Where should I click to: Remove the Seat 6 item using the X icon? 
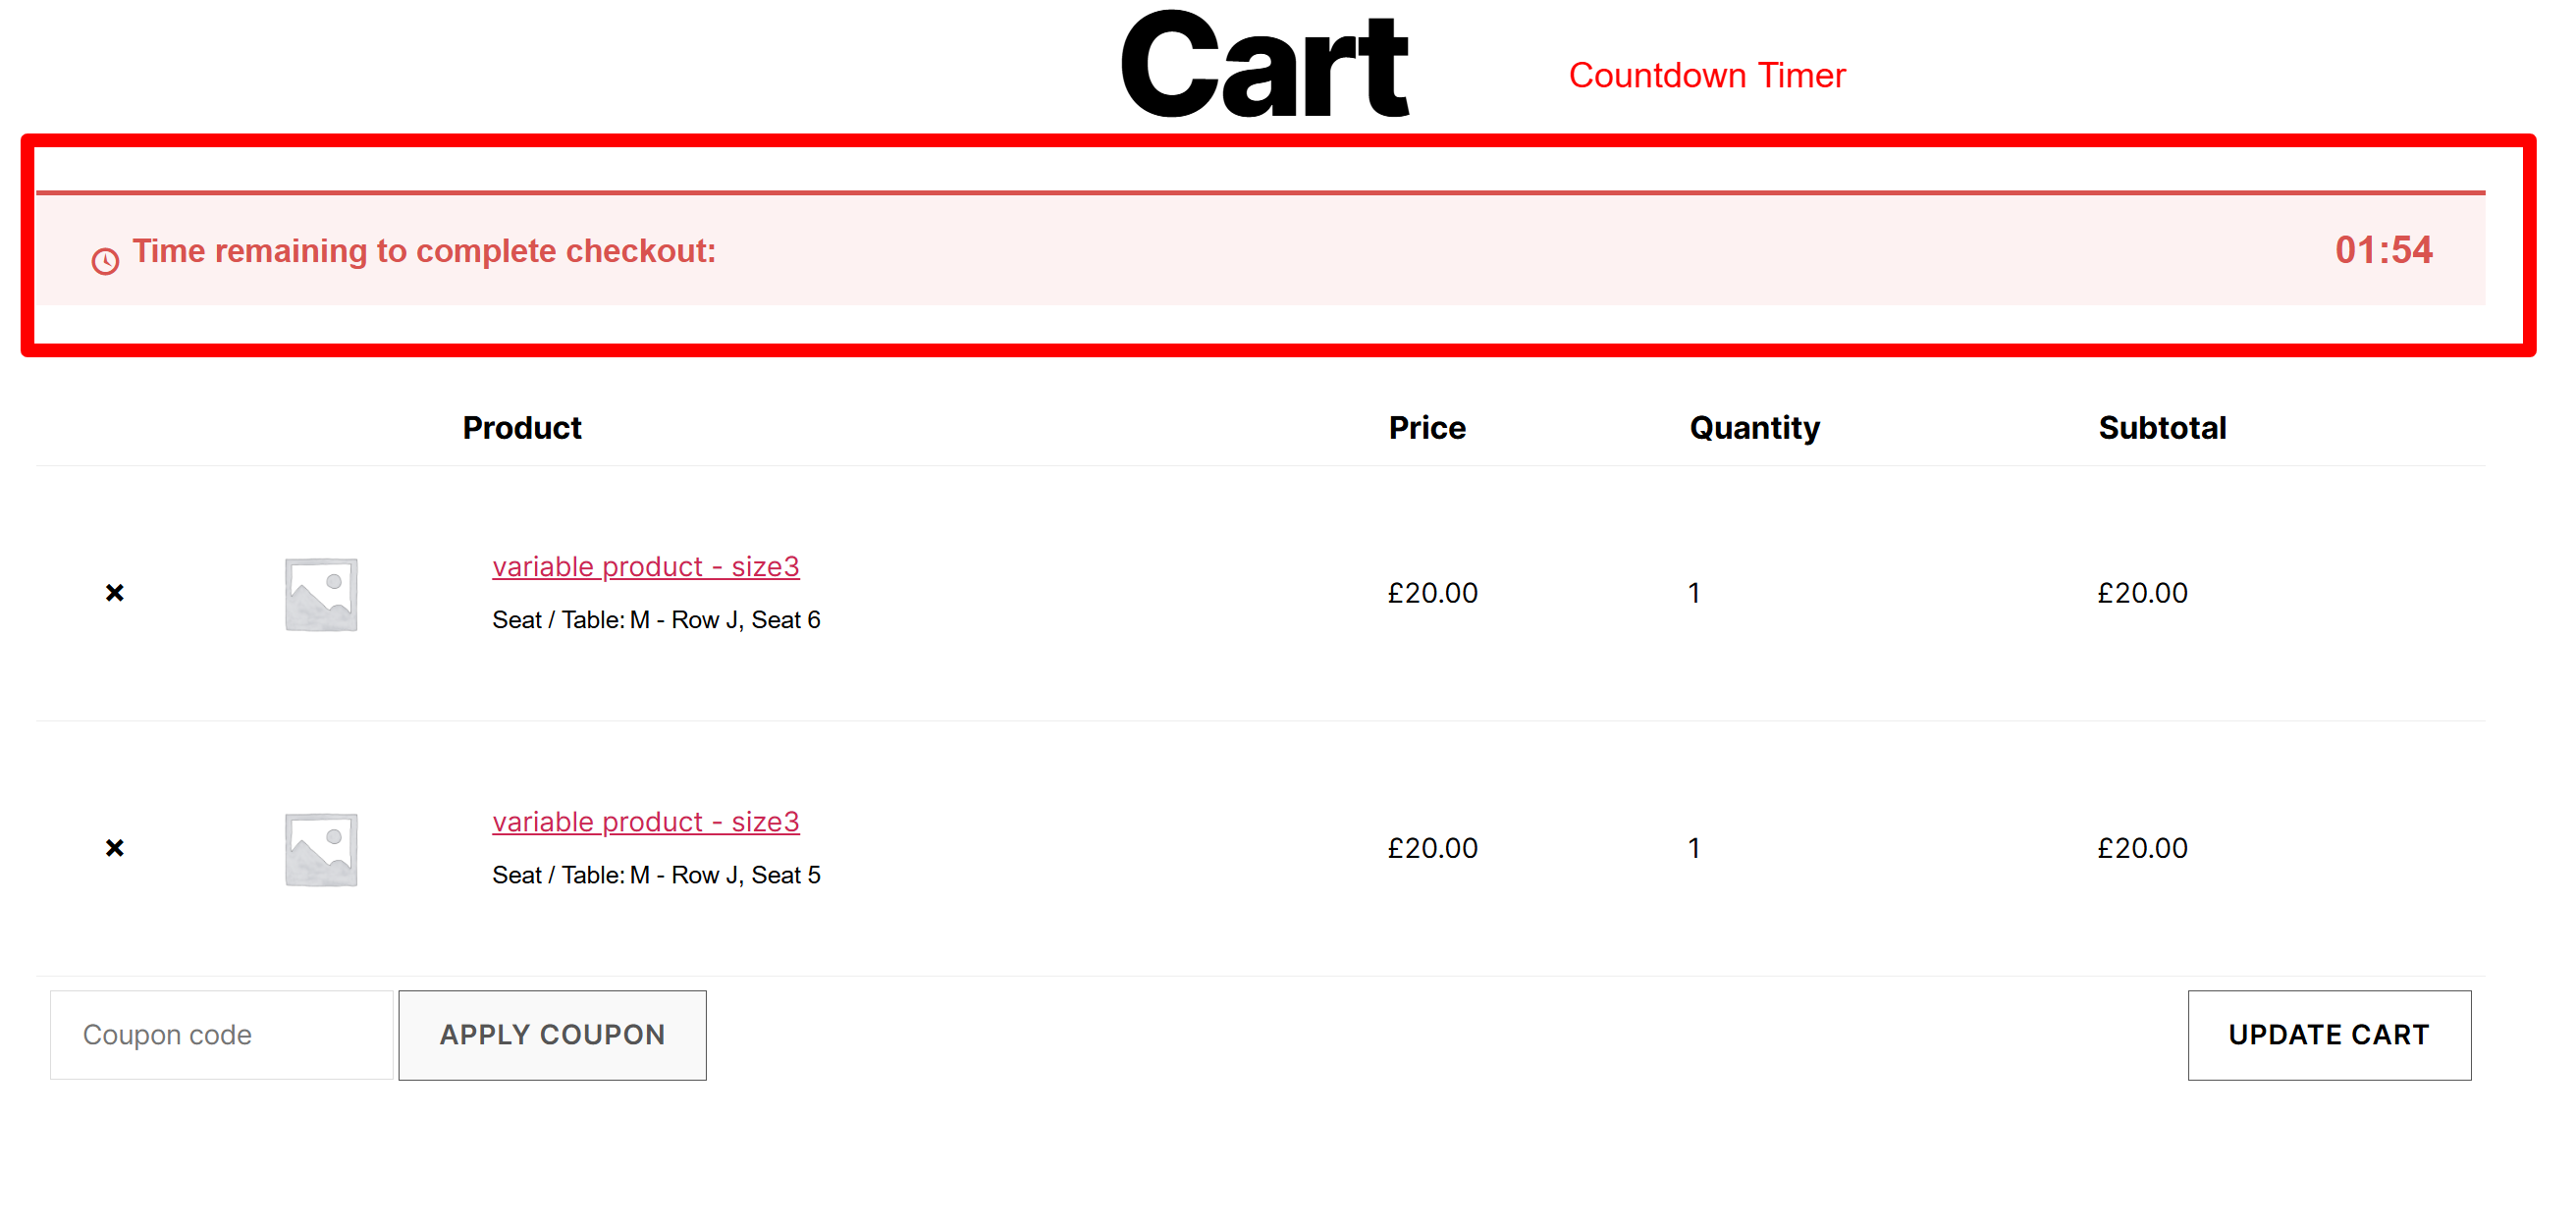pyautogui.click(x=114, y=592)
